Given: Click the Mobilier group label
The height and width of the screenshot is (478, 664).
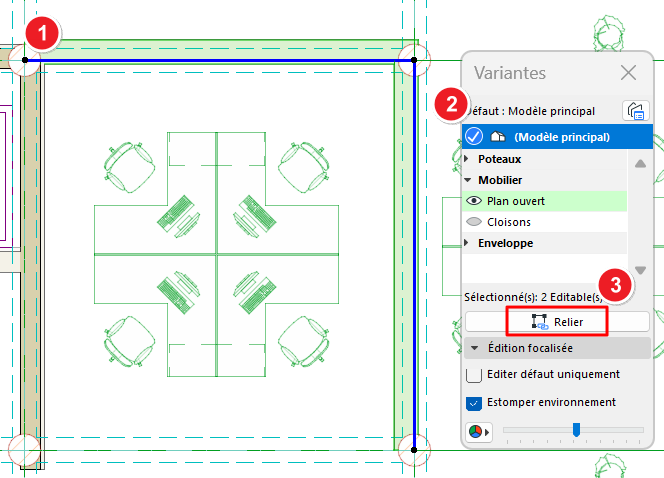Looking at the screenshot, I should pyautogui.click(x=500, y=180).
